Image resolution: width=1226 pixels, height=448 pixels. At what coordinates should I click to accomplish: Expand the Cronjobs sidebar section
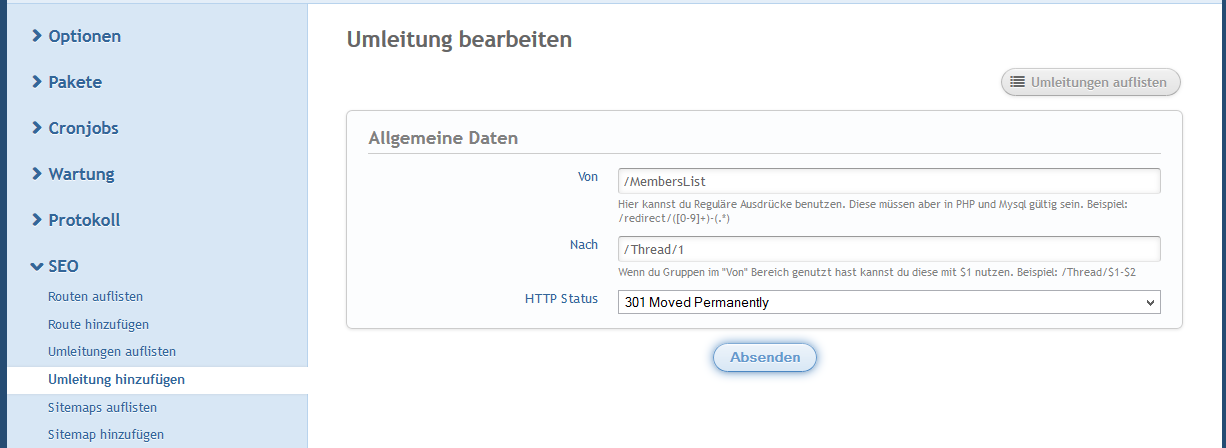pos(83,128)
